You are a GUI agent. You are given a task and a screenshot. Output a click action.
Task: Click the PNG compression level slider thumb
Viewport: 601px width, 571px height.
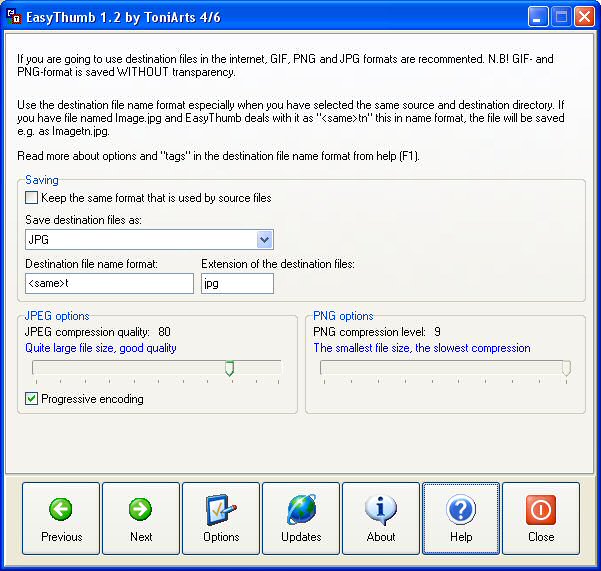(566, 368)
